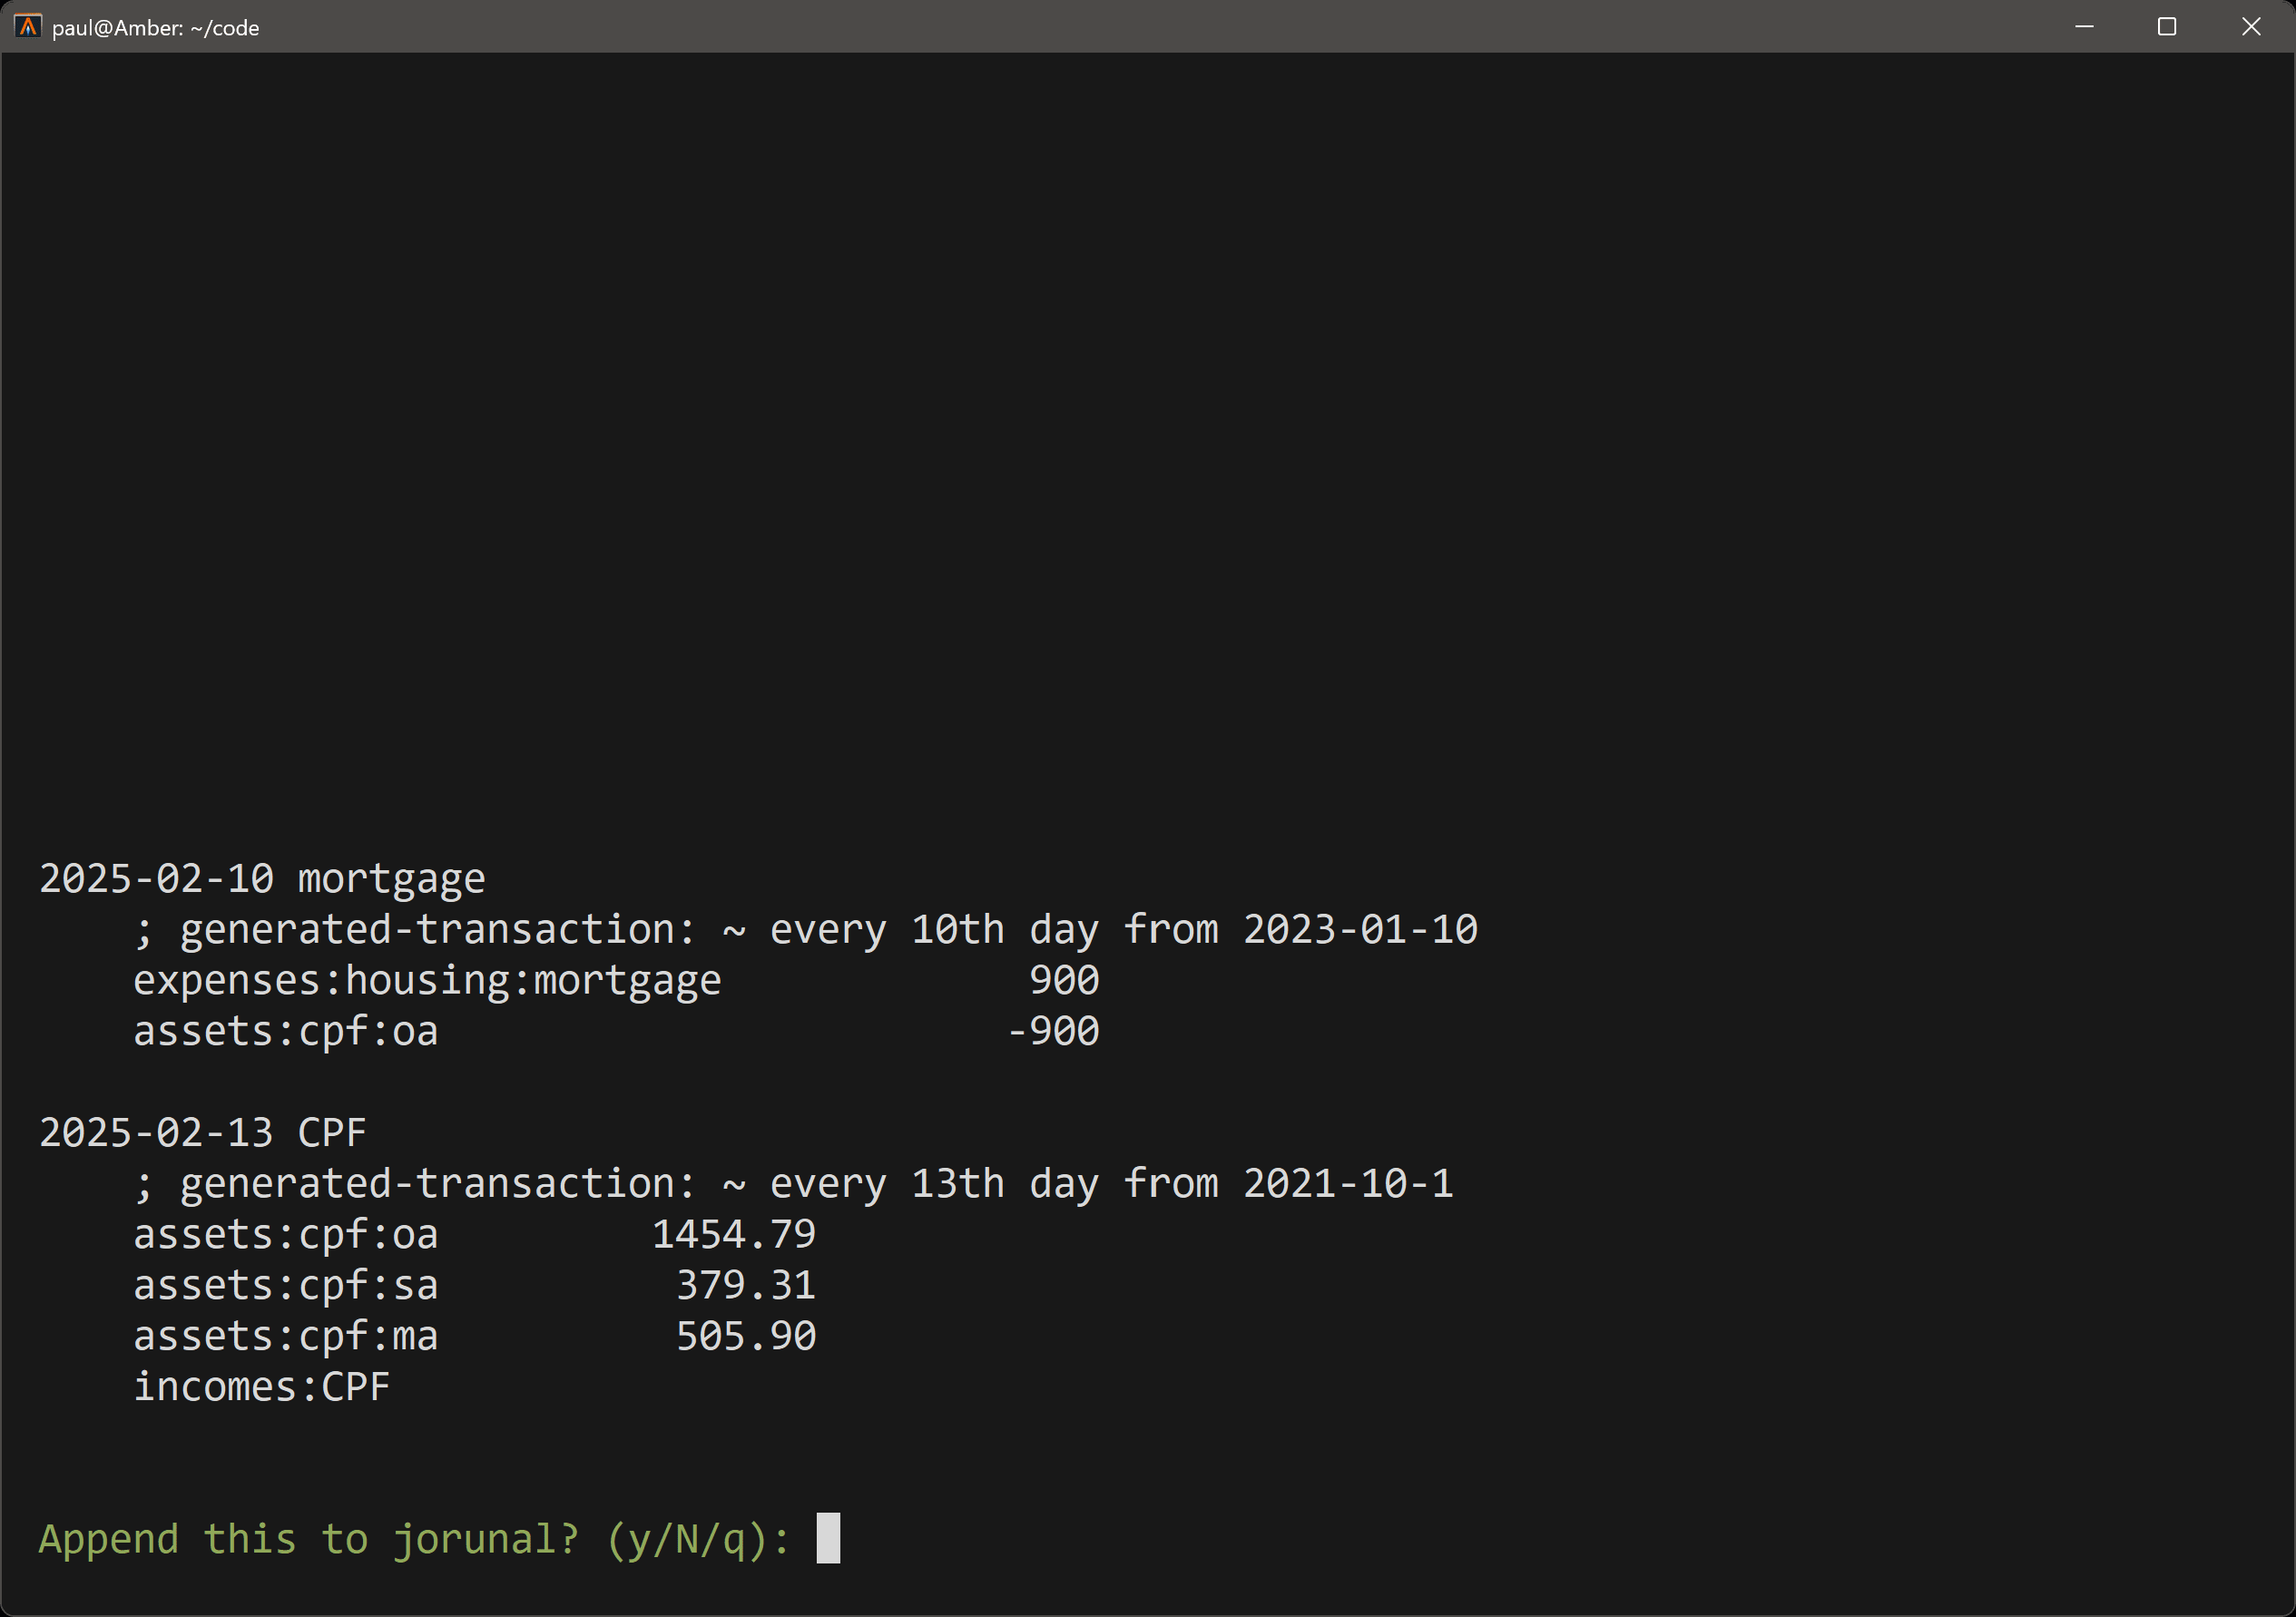The width and height of the screenshot is (2296, 1617).
Task: Click the assets:cpf:ma account line
Action: [x=285, y=1335]
